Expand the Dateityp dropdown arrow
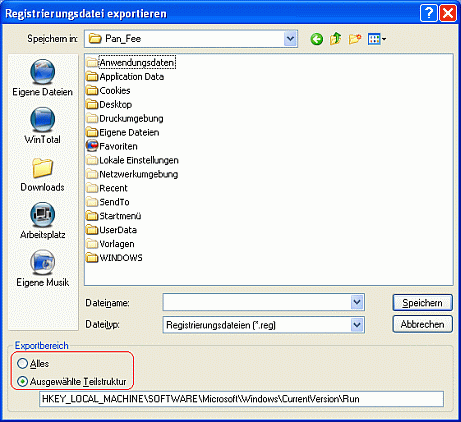The width and height of the screenshot is (461, 422). pyautogui.click(x=357, y=325)
